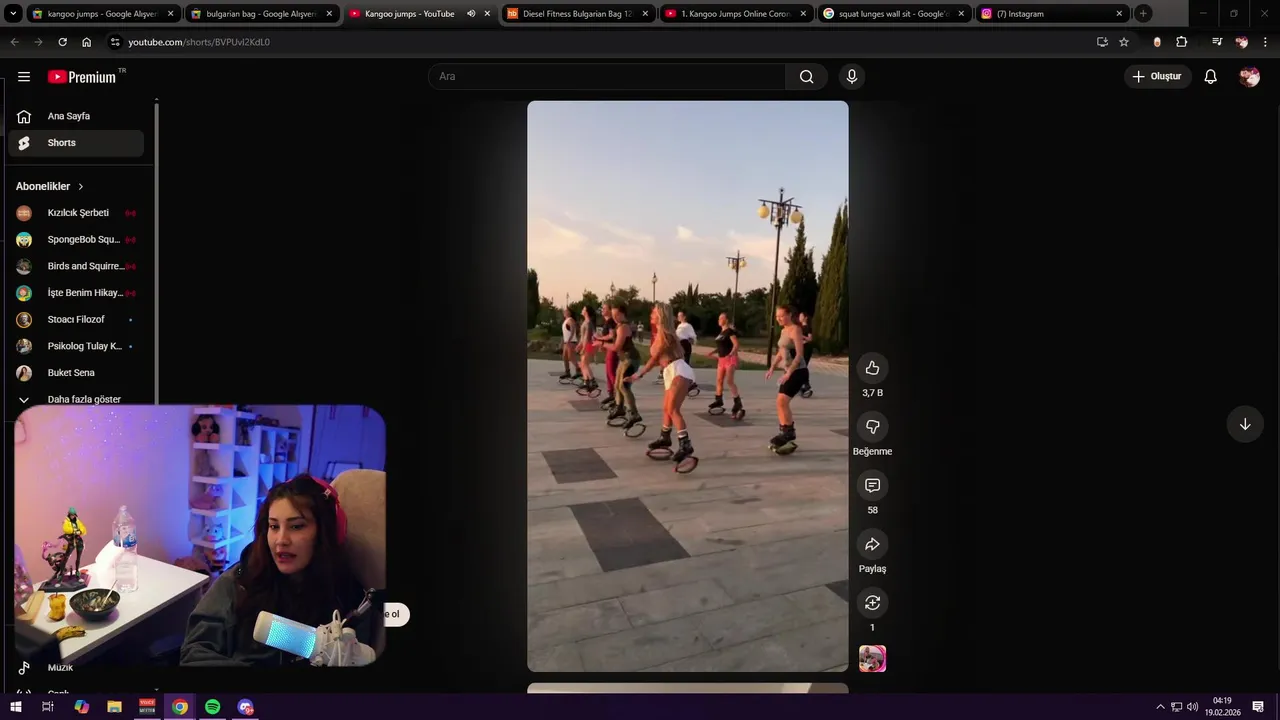
Task: Switch to Instagram tab
Action: click(x=1051, y=14)
